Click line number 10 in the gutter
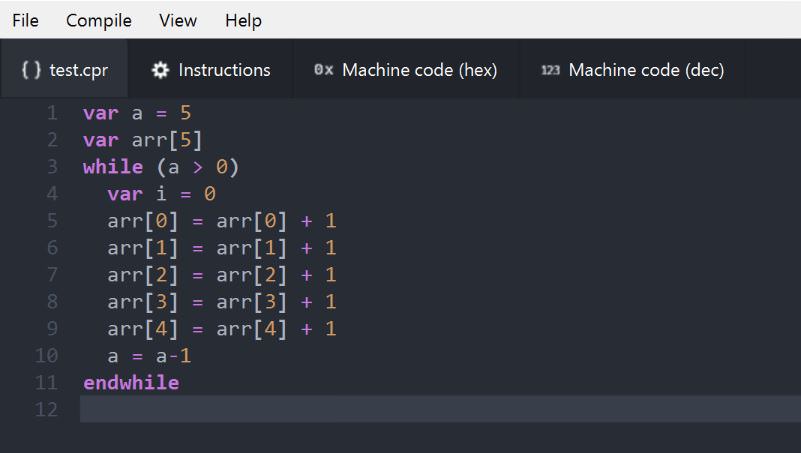This screenshot has width=801, height=453. click(x=46, y=355)
